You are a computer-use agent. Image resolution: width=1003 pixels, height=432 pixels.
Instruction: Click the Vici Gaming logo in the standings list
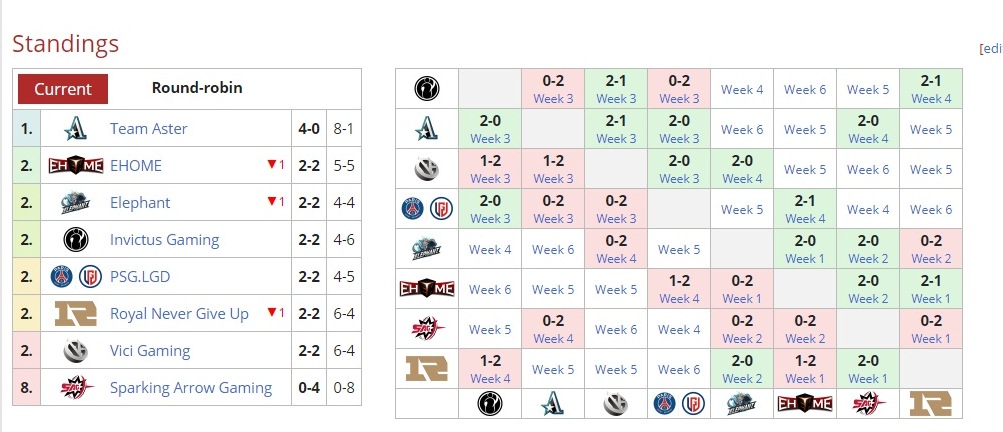pyautogui.click(x=76, y=351)
